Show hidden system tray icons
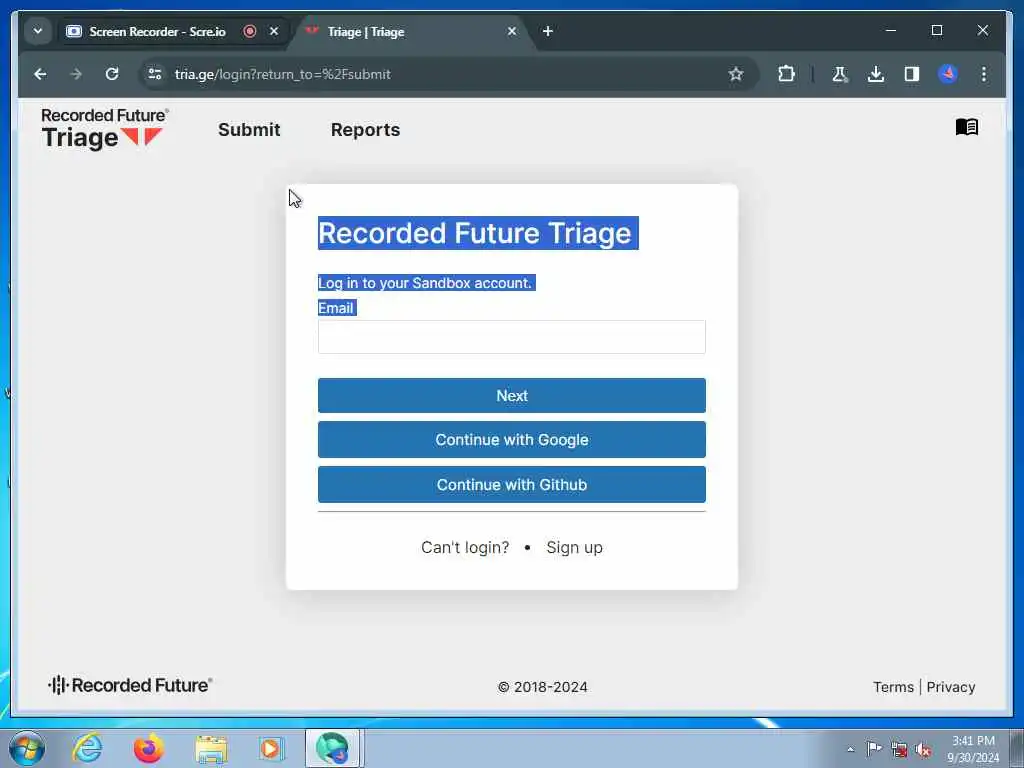The width and height of the screenshot is (1024, 768). 850,749
